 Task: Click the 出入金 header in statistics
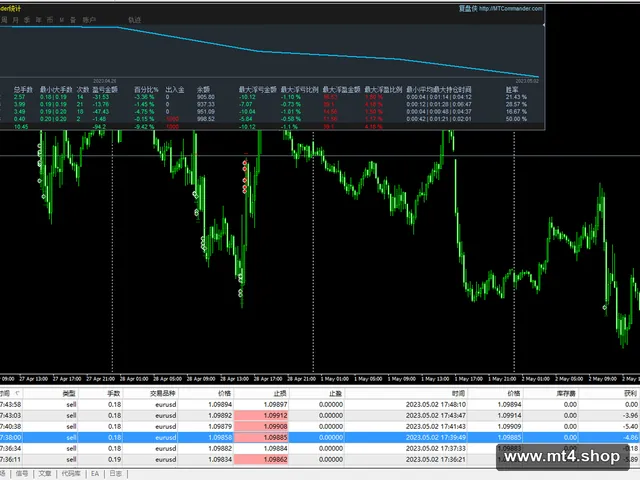[175, 89]
